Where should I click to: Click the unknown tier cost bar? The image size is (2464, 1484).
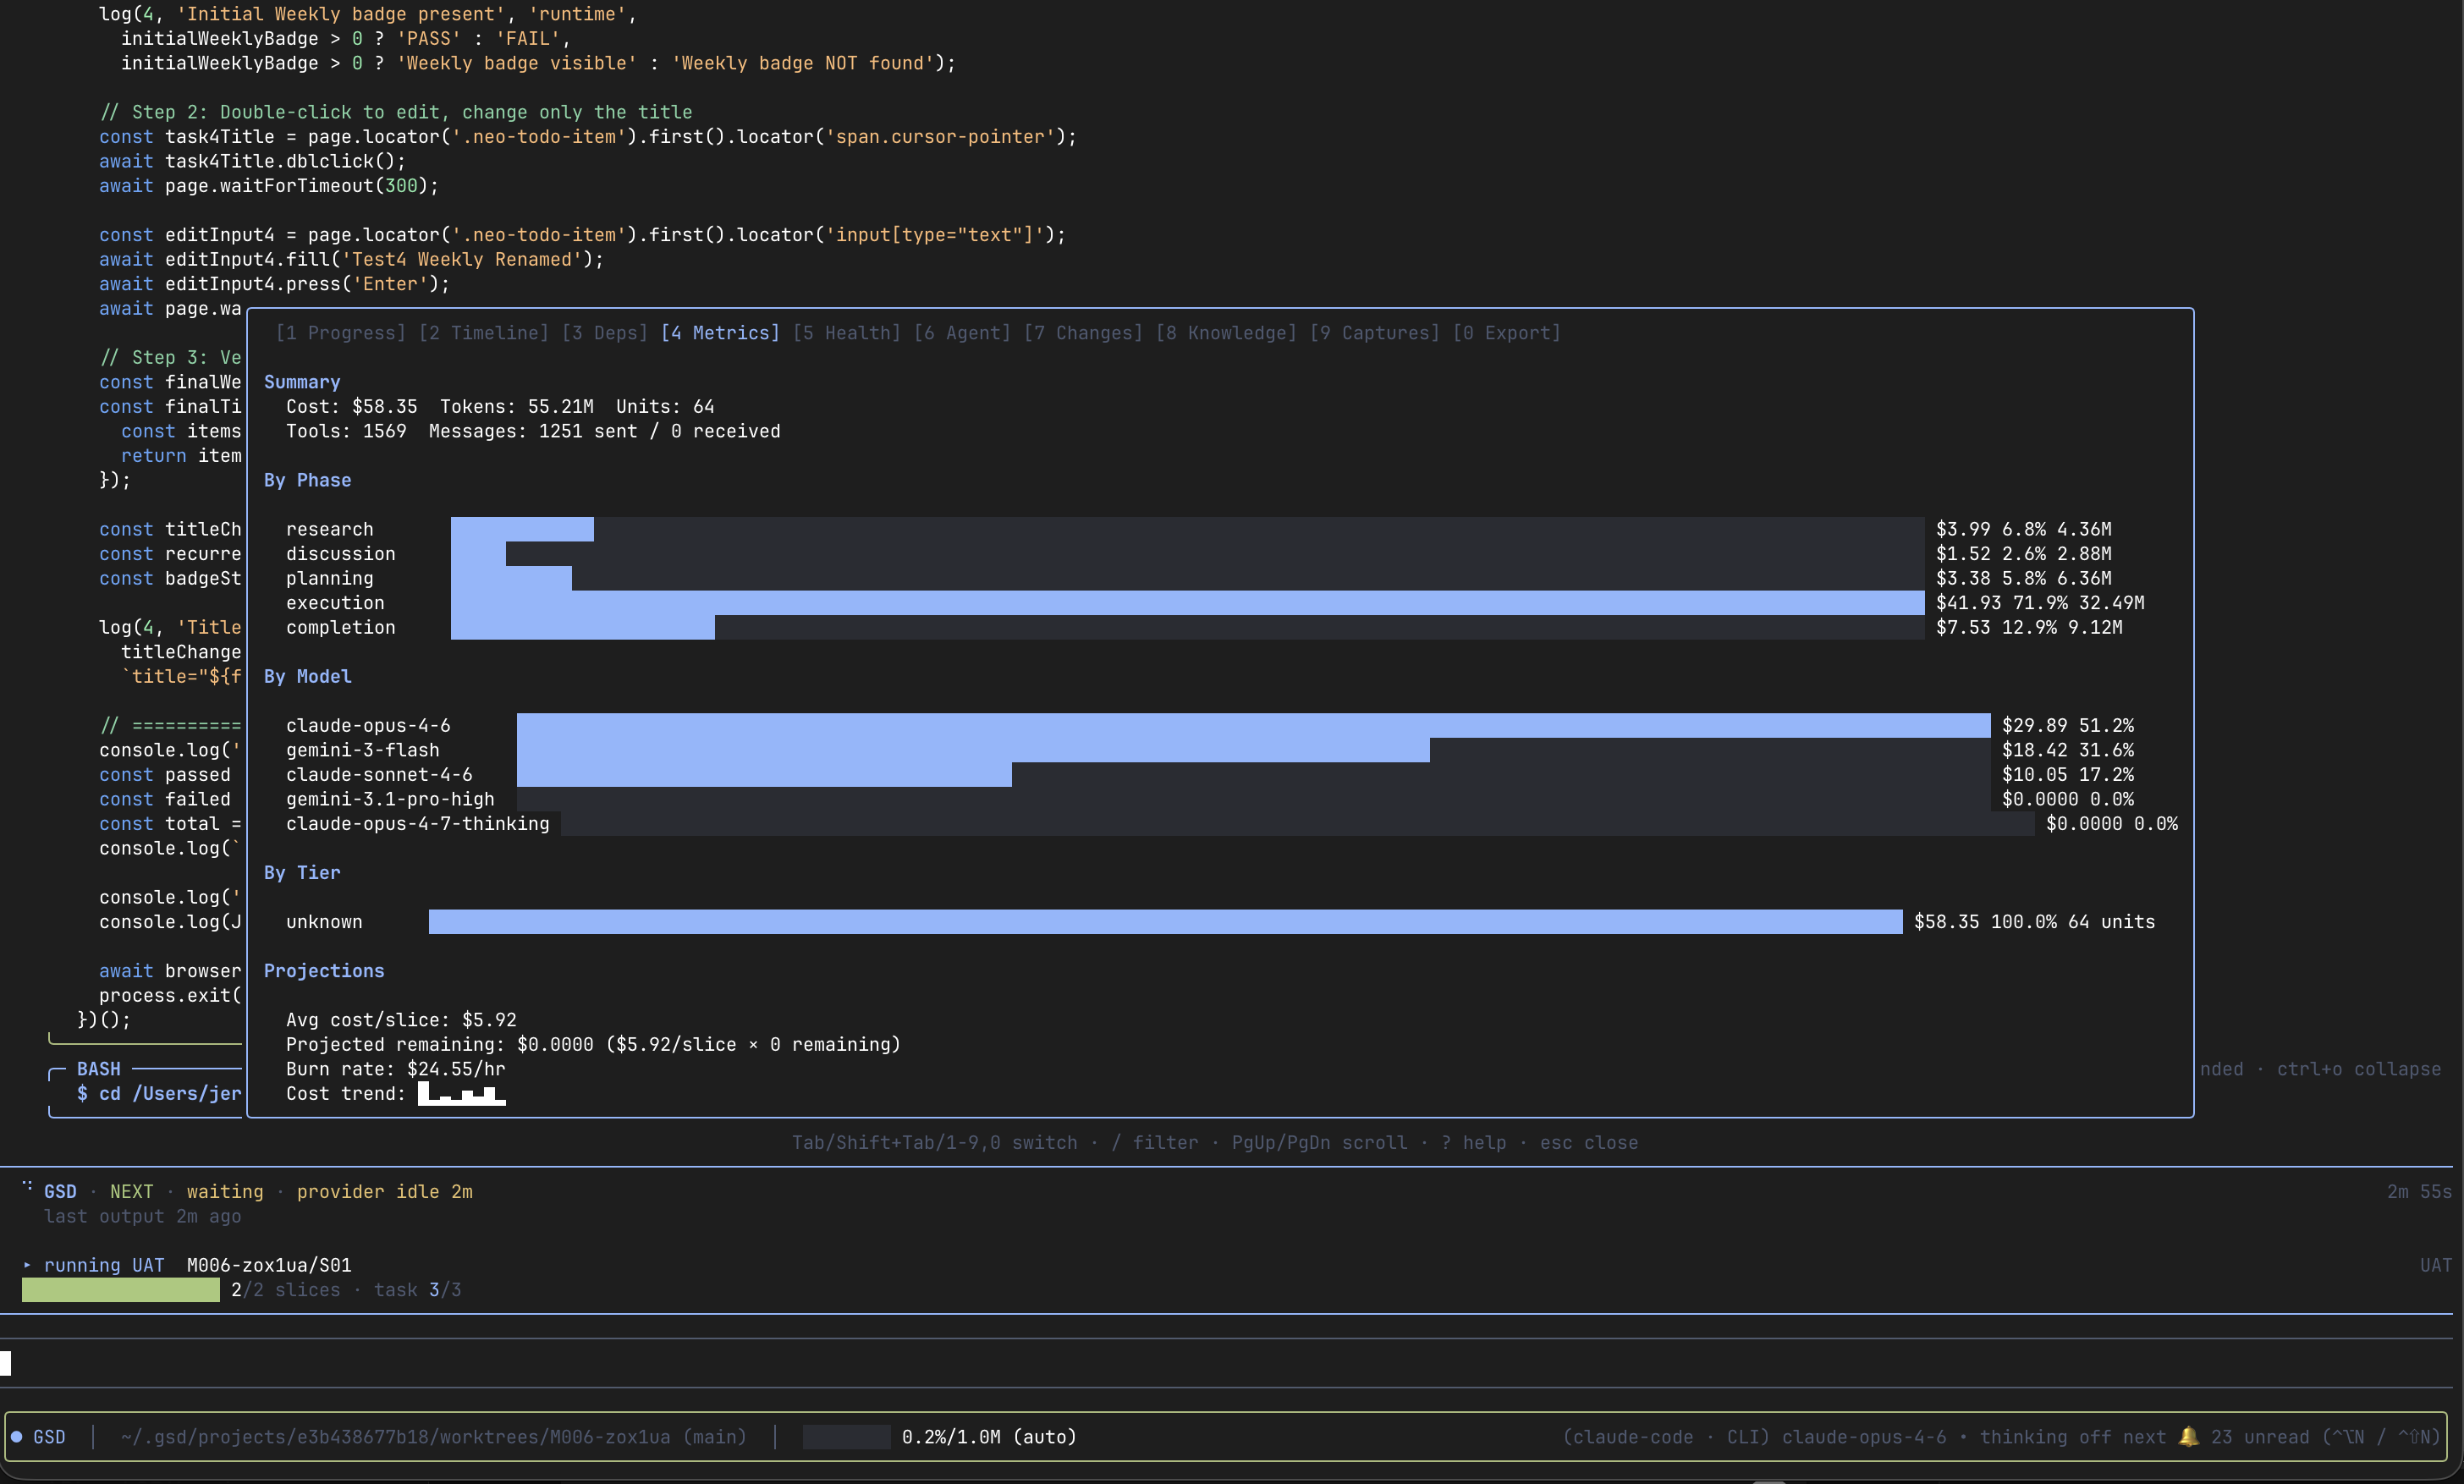tap(1165, 922)
